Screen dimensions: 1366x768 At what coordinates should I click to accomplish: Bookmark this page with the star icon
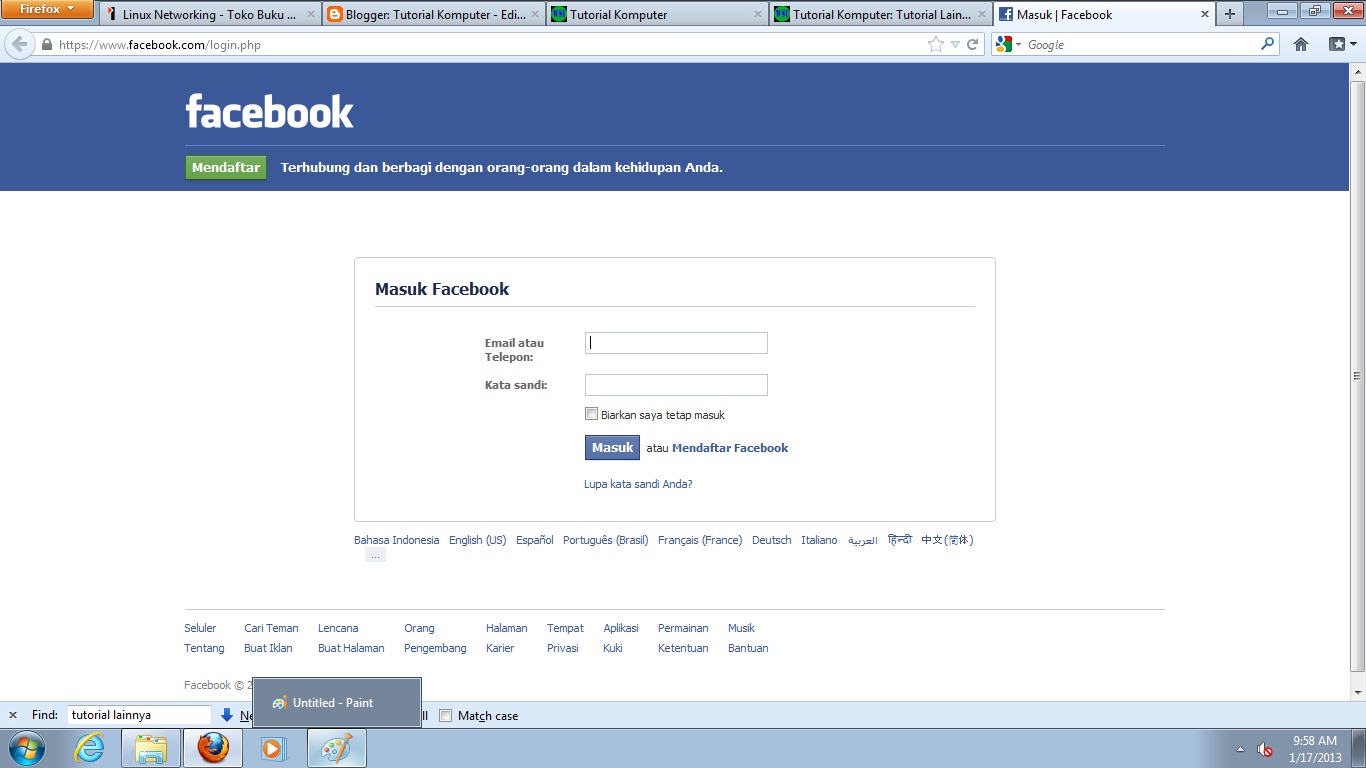[936, 44]
